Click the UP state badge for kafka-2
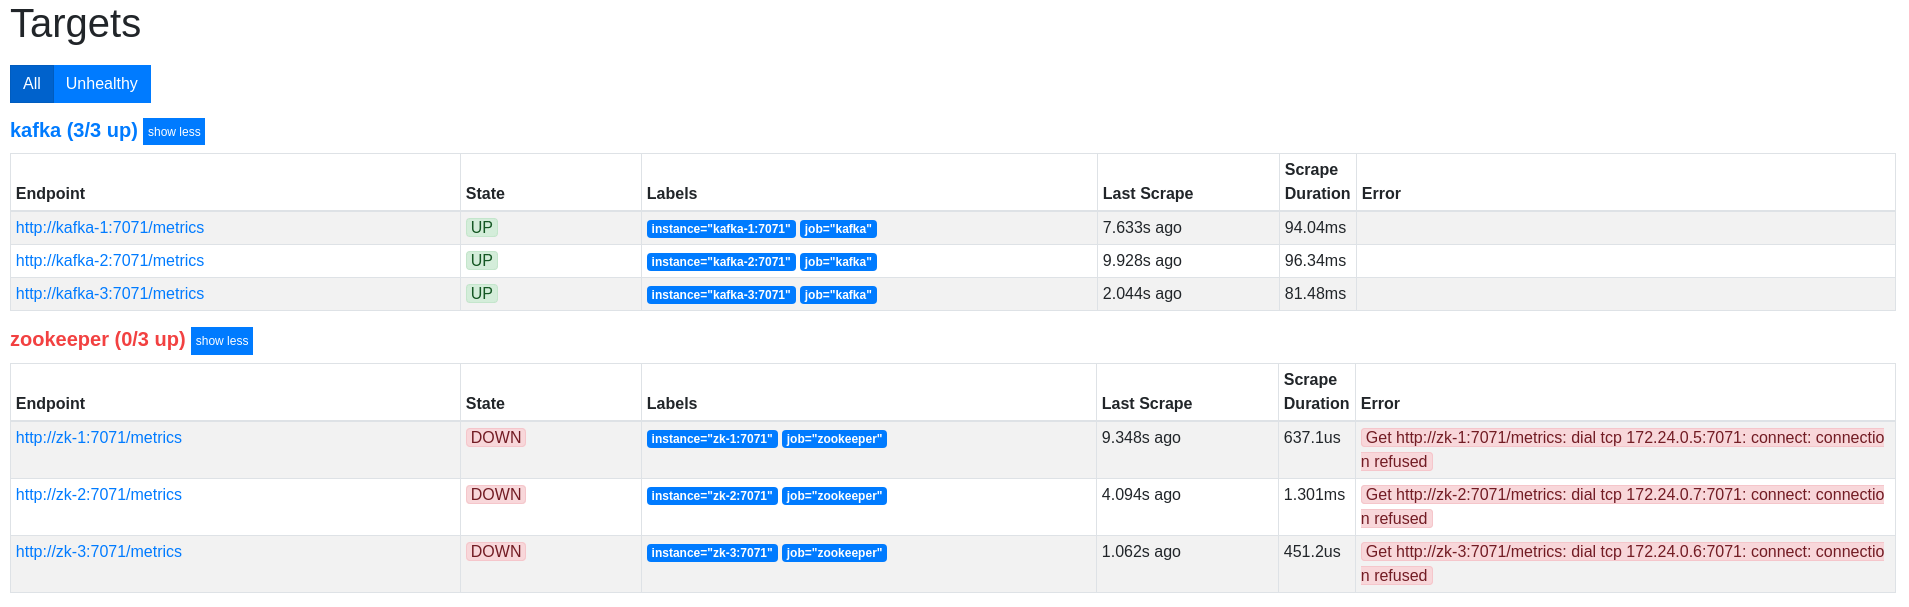This screenshot has width=1909, height=607. click(482, 261)
